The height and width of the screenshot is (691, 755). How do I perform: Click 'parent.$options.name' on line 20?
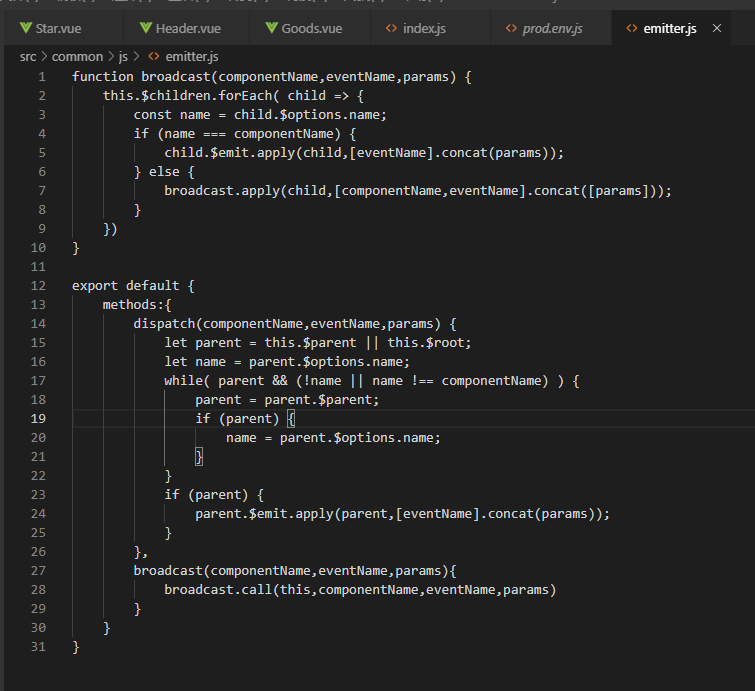357,438
